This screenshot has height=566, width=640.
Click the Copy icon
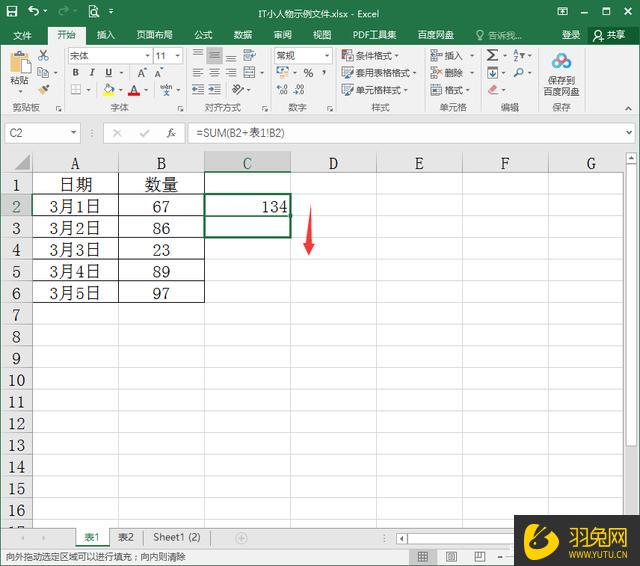click(43, 73)
